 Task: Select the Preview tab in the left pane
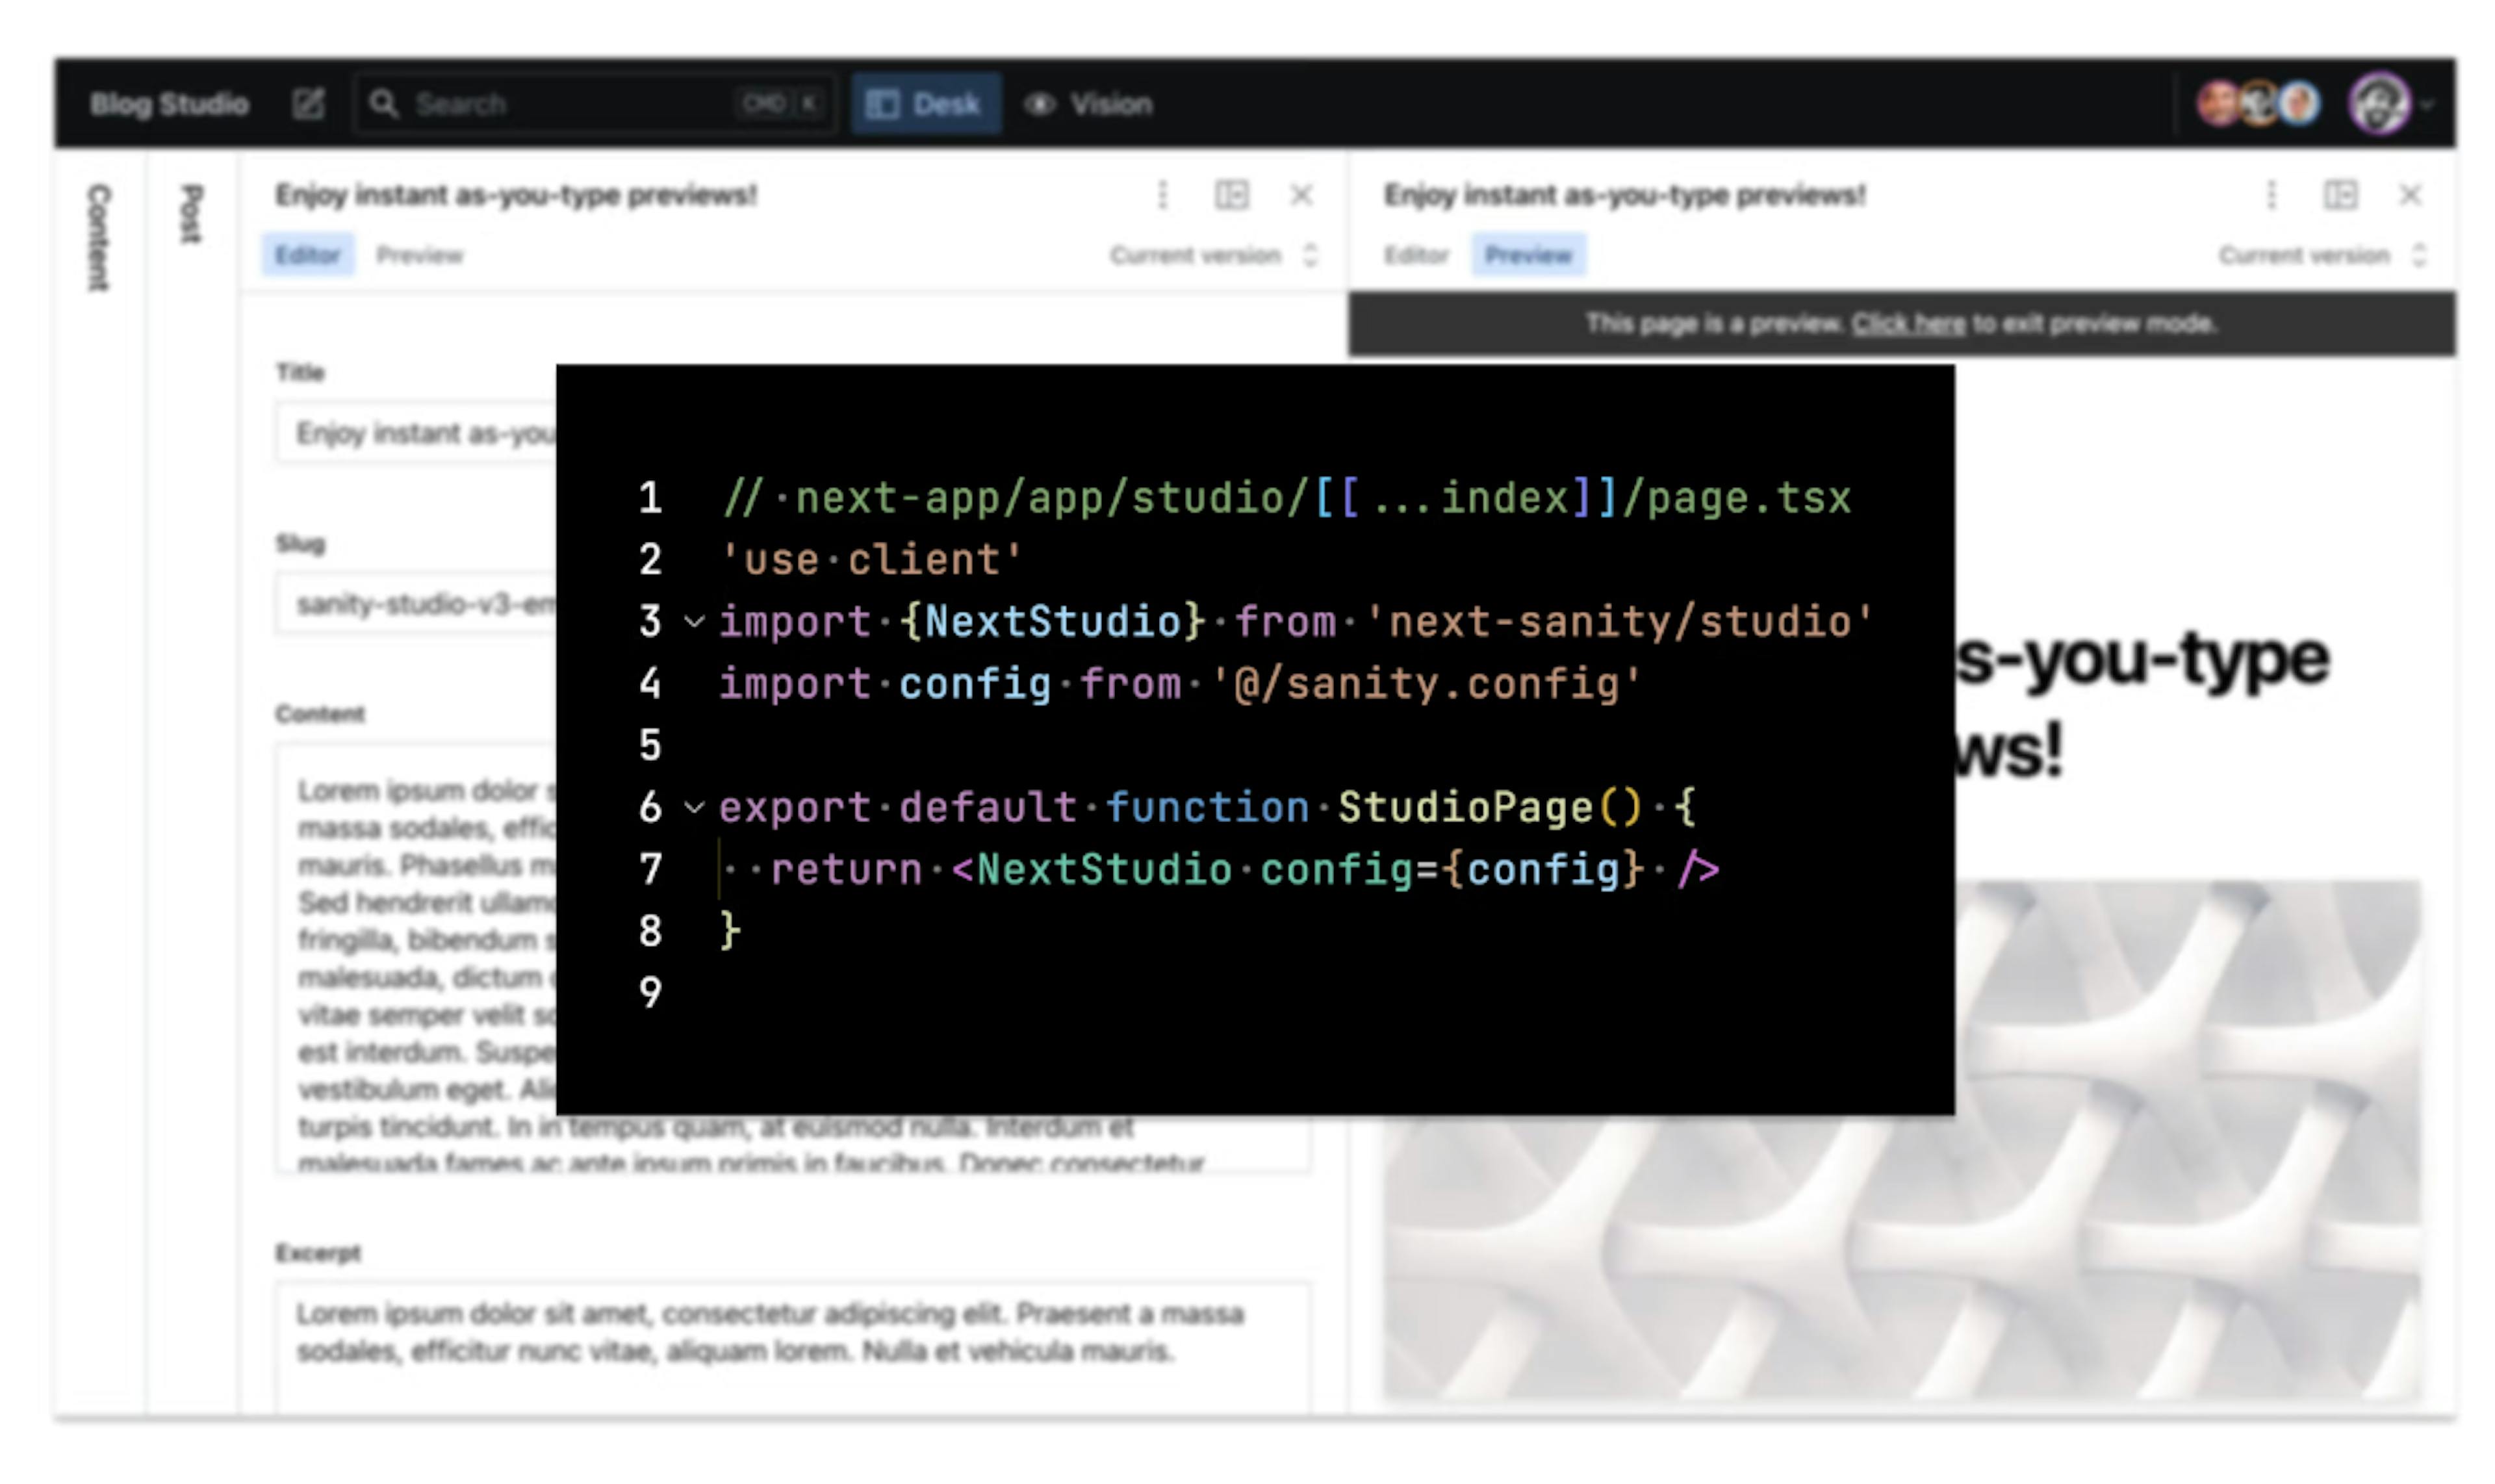click(419, 256)
